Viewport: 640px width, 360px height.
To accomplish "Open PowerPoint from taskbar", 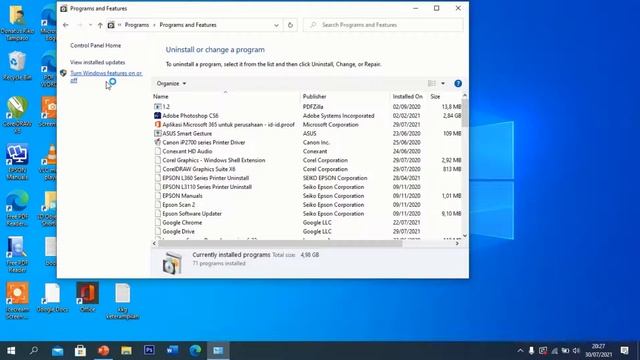I will [103, 350].
